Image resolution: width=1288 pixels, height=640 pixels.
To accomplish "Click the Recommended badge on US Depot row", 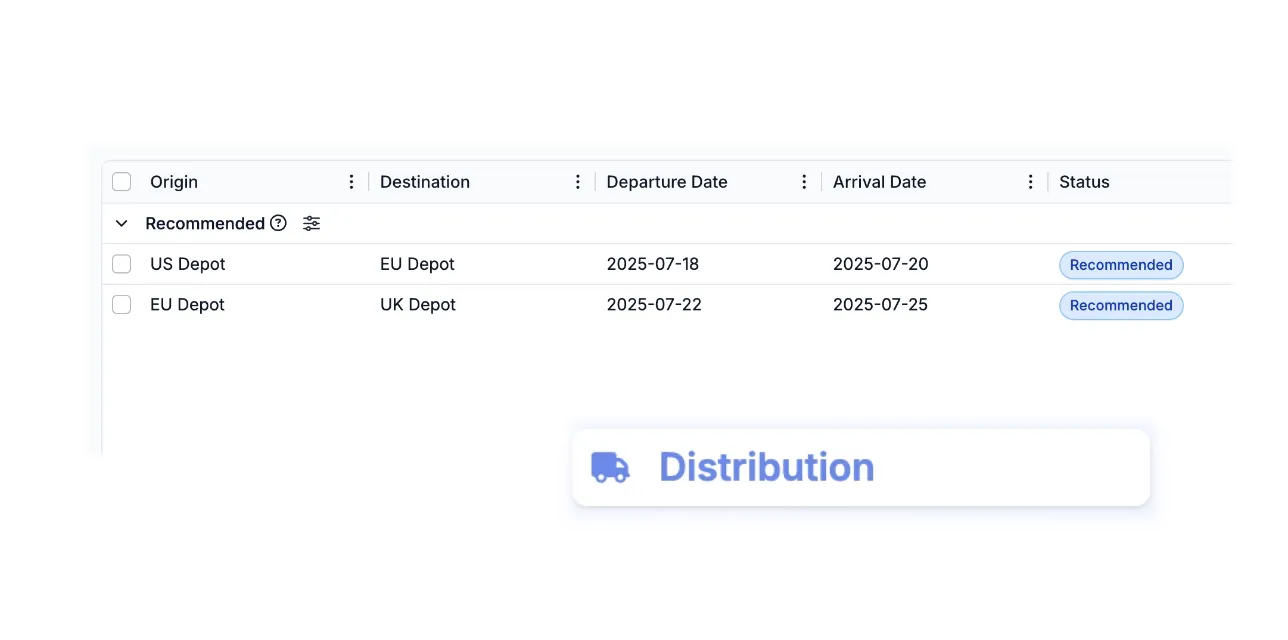I will [1121, 264].
